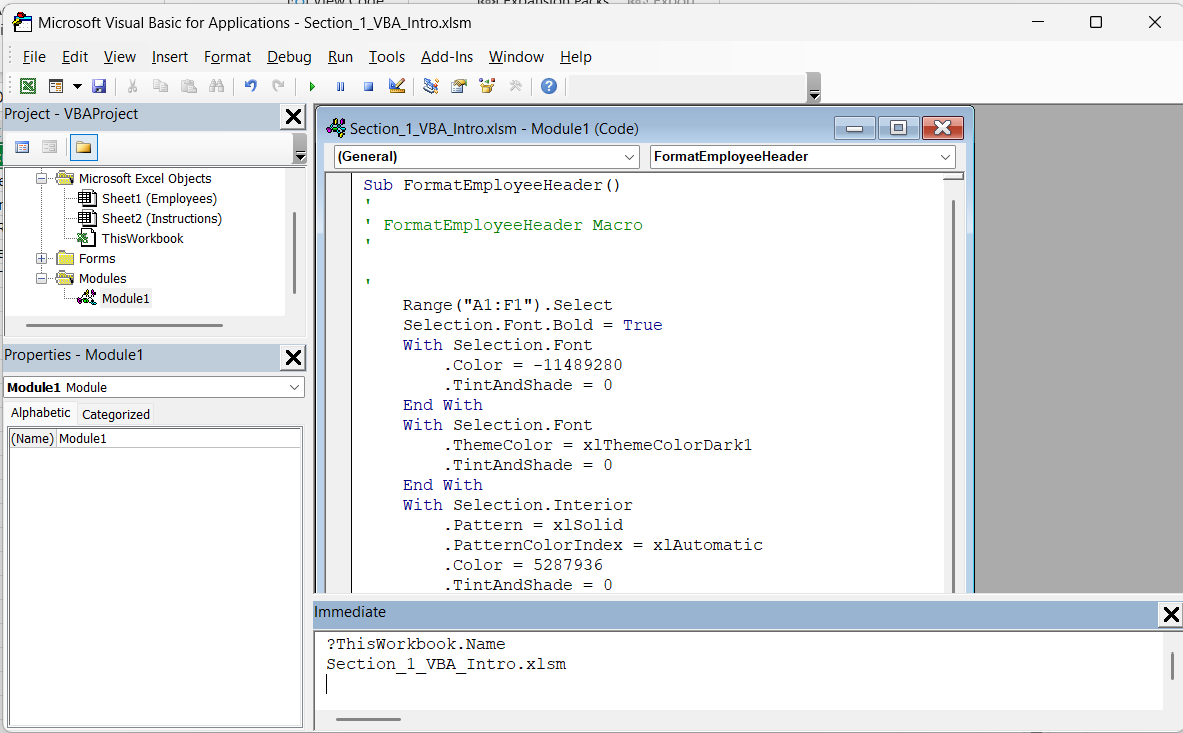Click the line "Range("A1:F1").Select"
Screen dimensions: 1183x733
pos(507,305)
